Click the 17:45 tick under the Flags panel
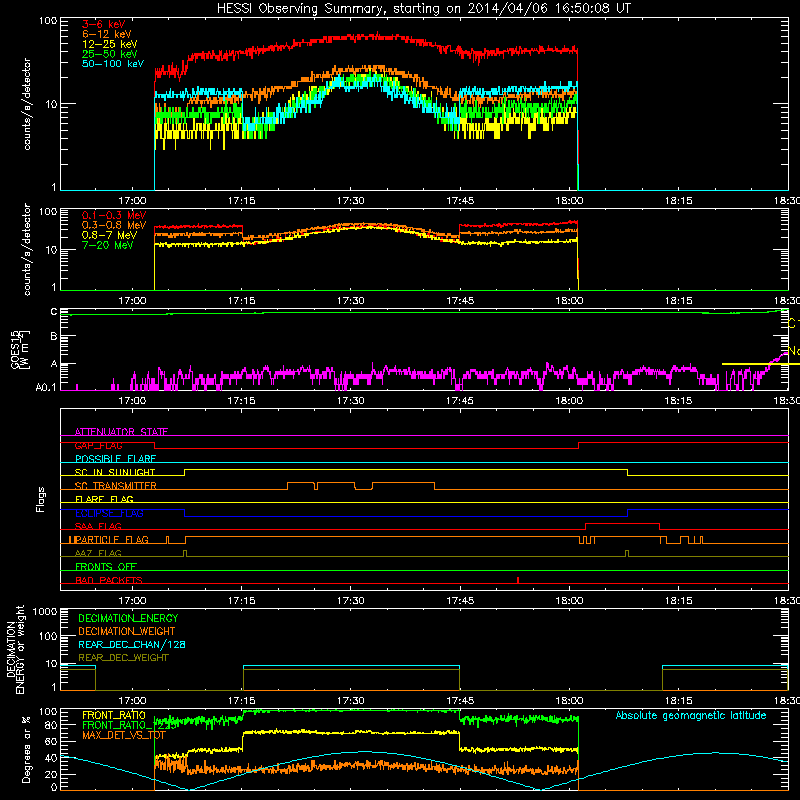The height and width of the screenshot is (800, 800). (x=460, y=601)
